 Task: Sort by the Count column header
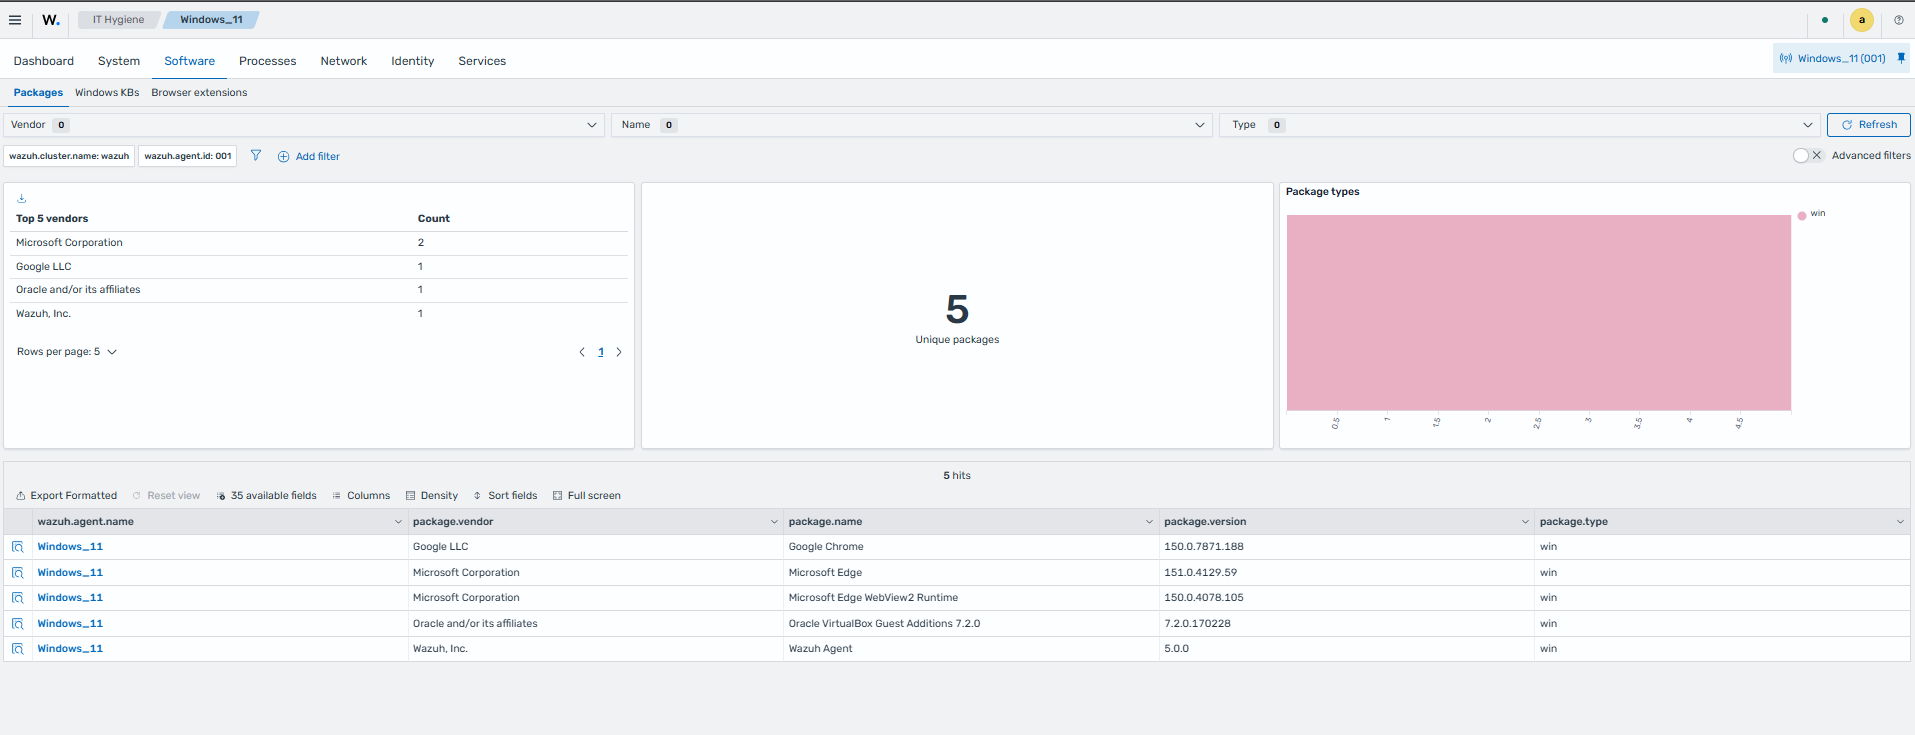click(x=434, y=219)
